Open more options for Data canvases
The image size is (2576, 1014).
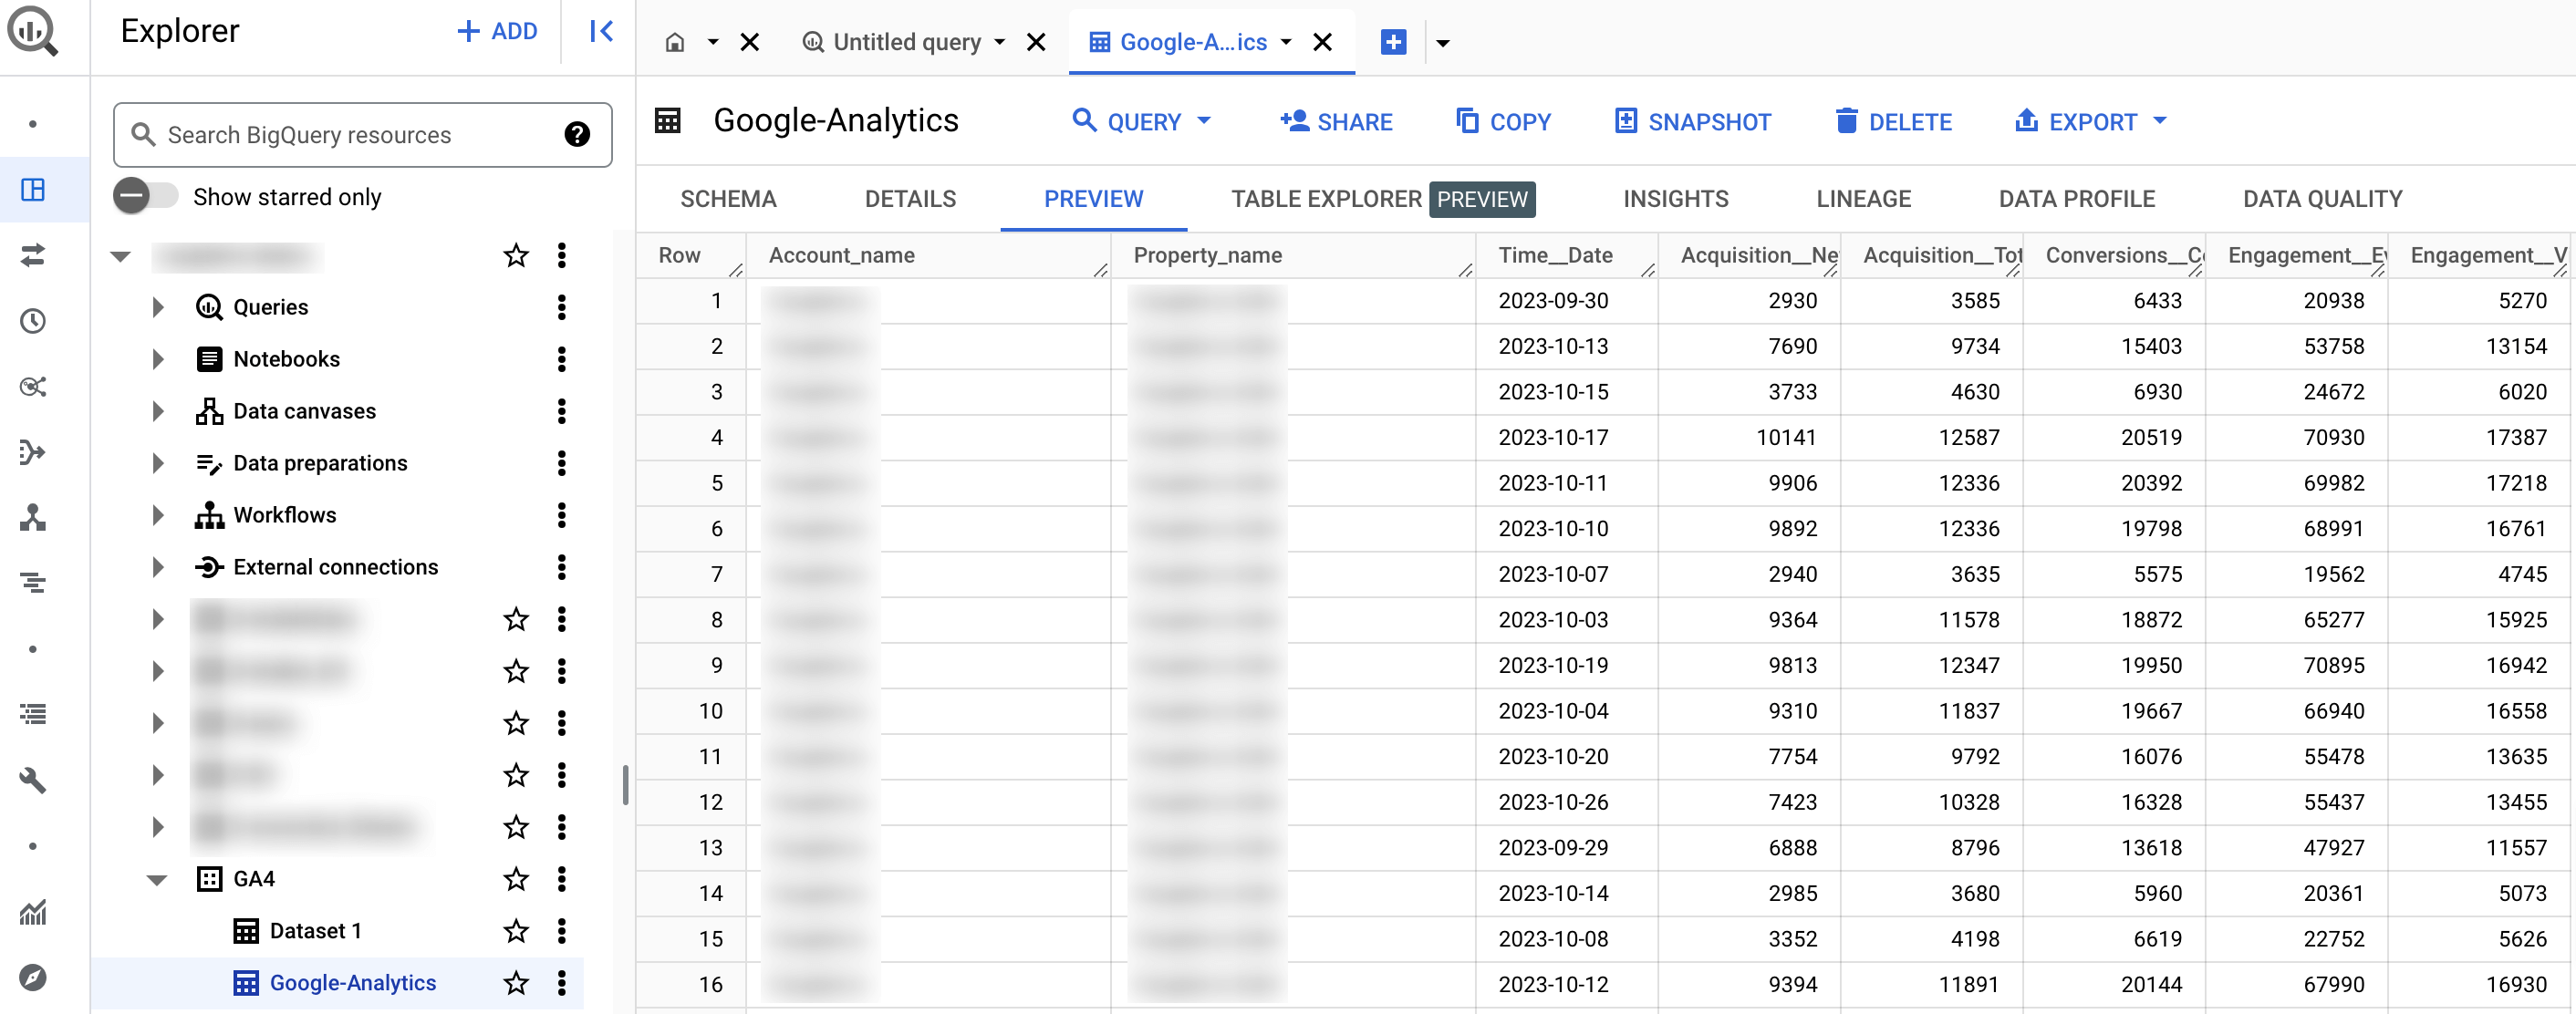click(x=562, y=411)
